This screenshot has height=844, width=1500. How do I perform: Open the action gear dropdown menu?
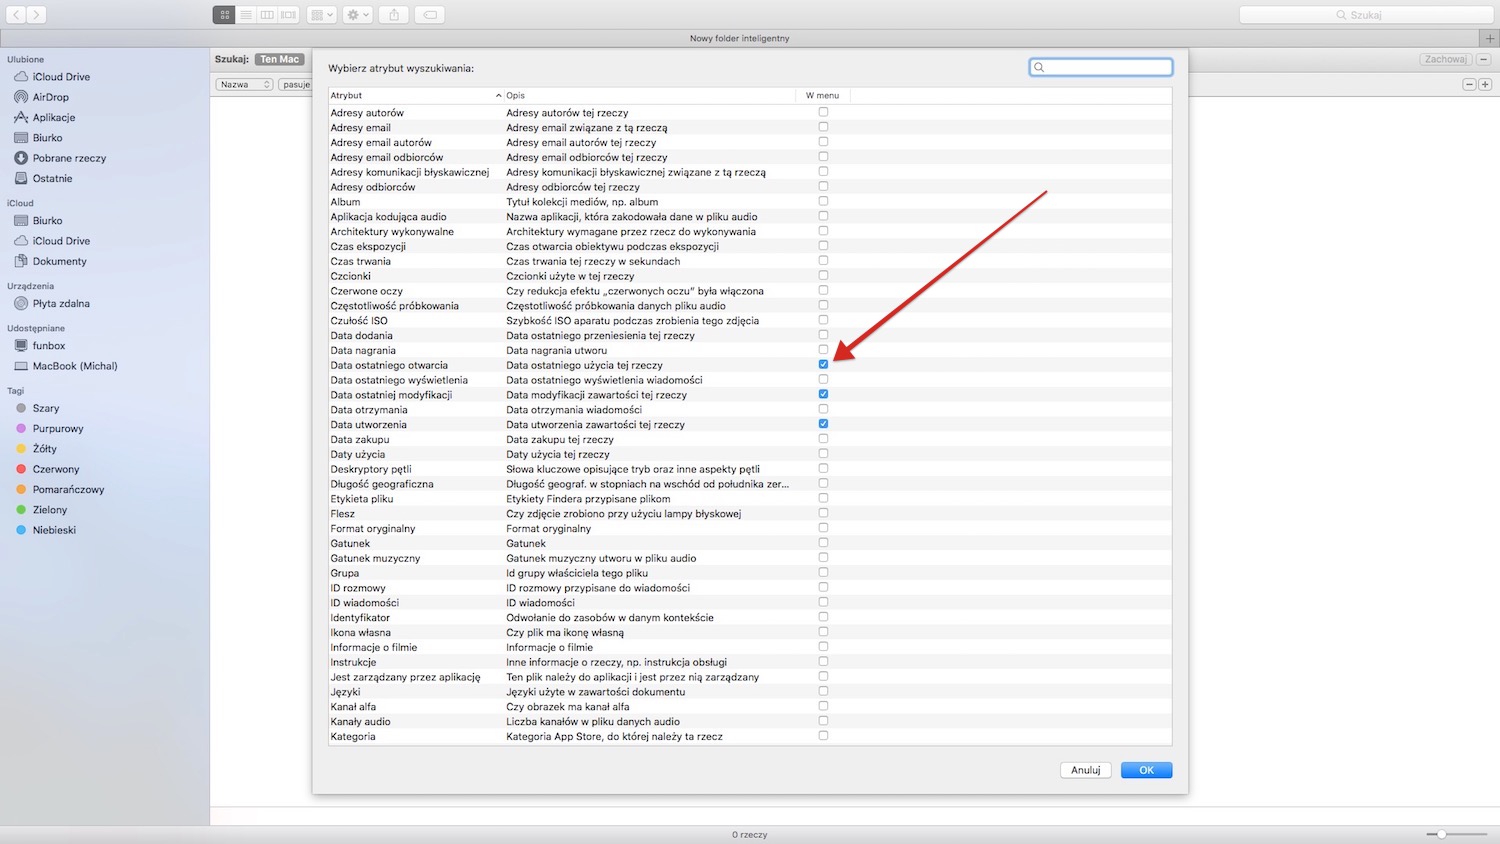tap(357, 14)
